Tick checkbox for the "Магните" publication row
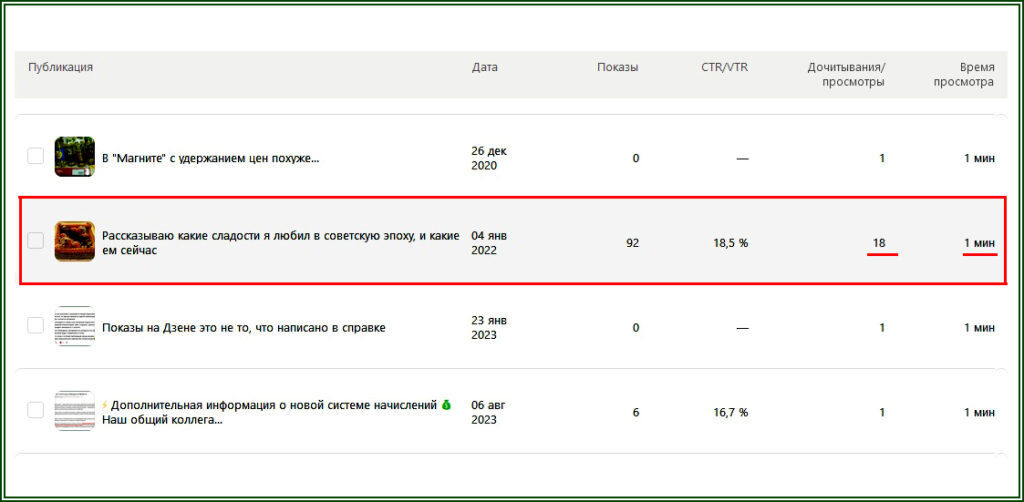Viewport: 1024px width, 502px height. click(35, 156)
